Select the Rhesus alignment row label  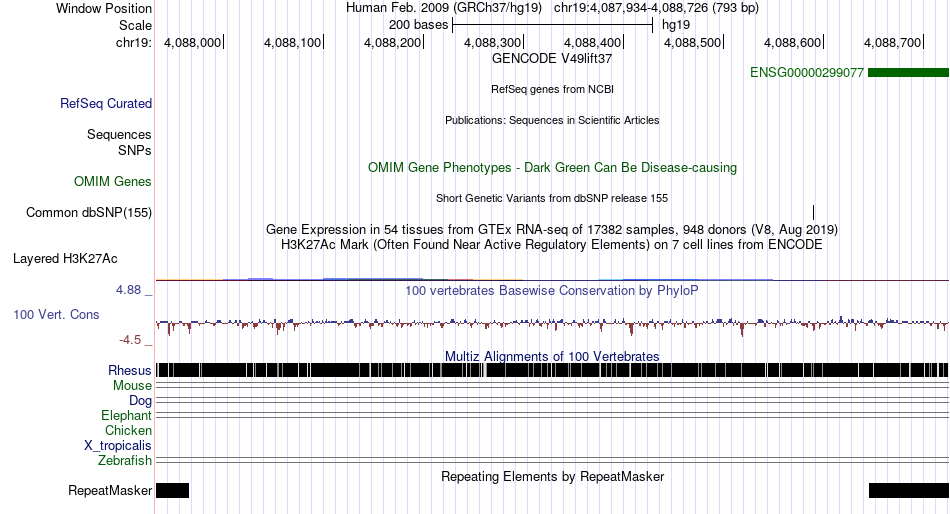130,370
